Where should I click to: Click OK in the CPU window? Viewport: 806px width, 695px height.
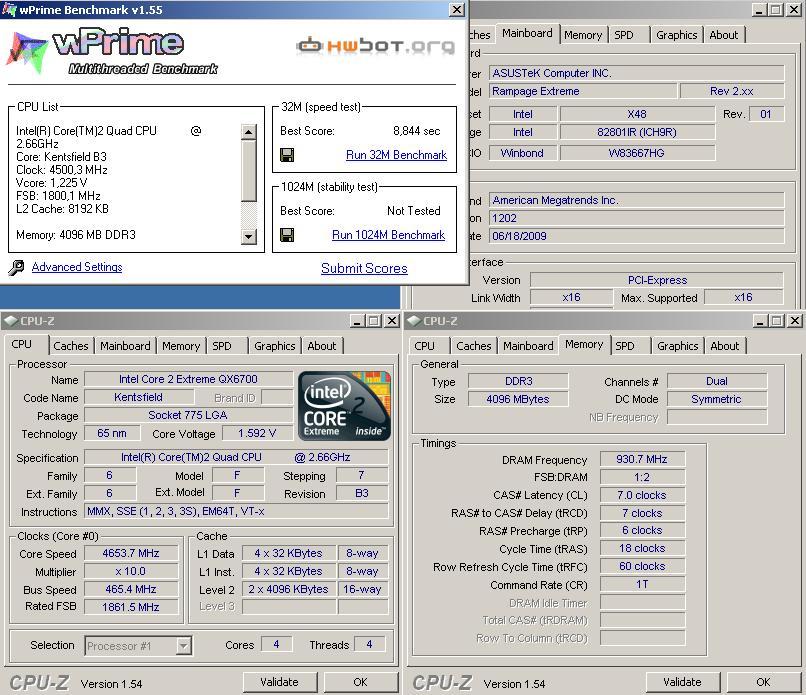(360, 682)
